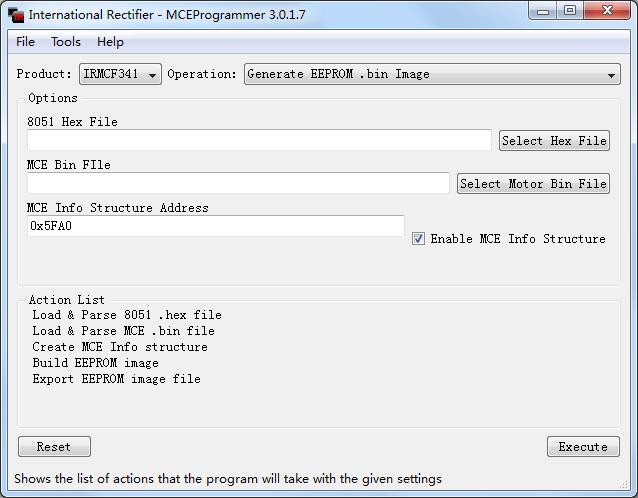Click the Execute button
The height and width of the screenshot is (498, 638).
583,447
